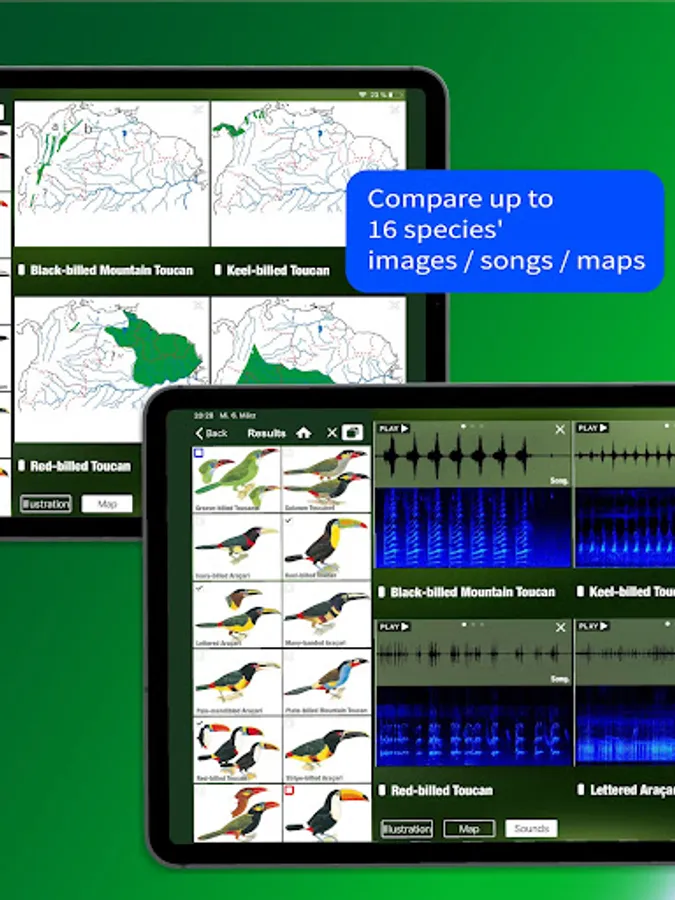Switch to Illustration tab on front tablet
Image resolution: width=675 pixels, height=900 pixels.
pyautogui.click(x=407, y=829)
